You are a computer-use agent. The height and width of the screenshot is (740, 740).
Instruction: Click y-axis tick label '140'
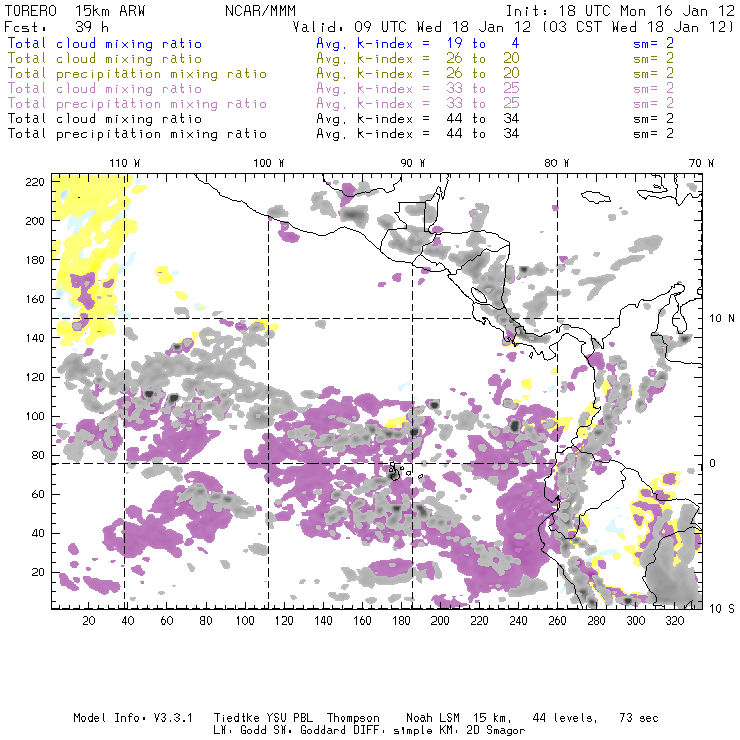click(x=35, y=338)
